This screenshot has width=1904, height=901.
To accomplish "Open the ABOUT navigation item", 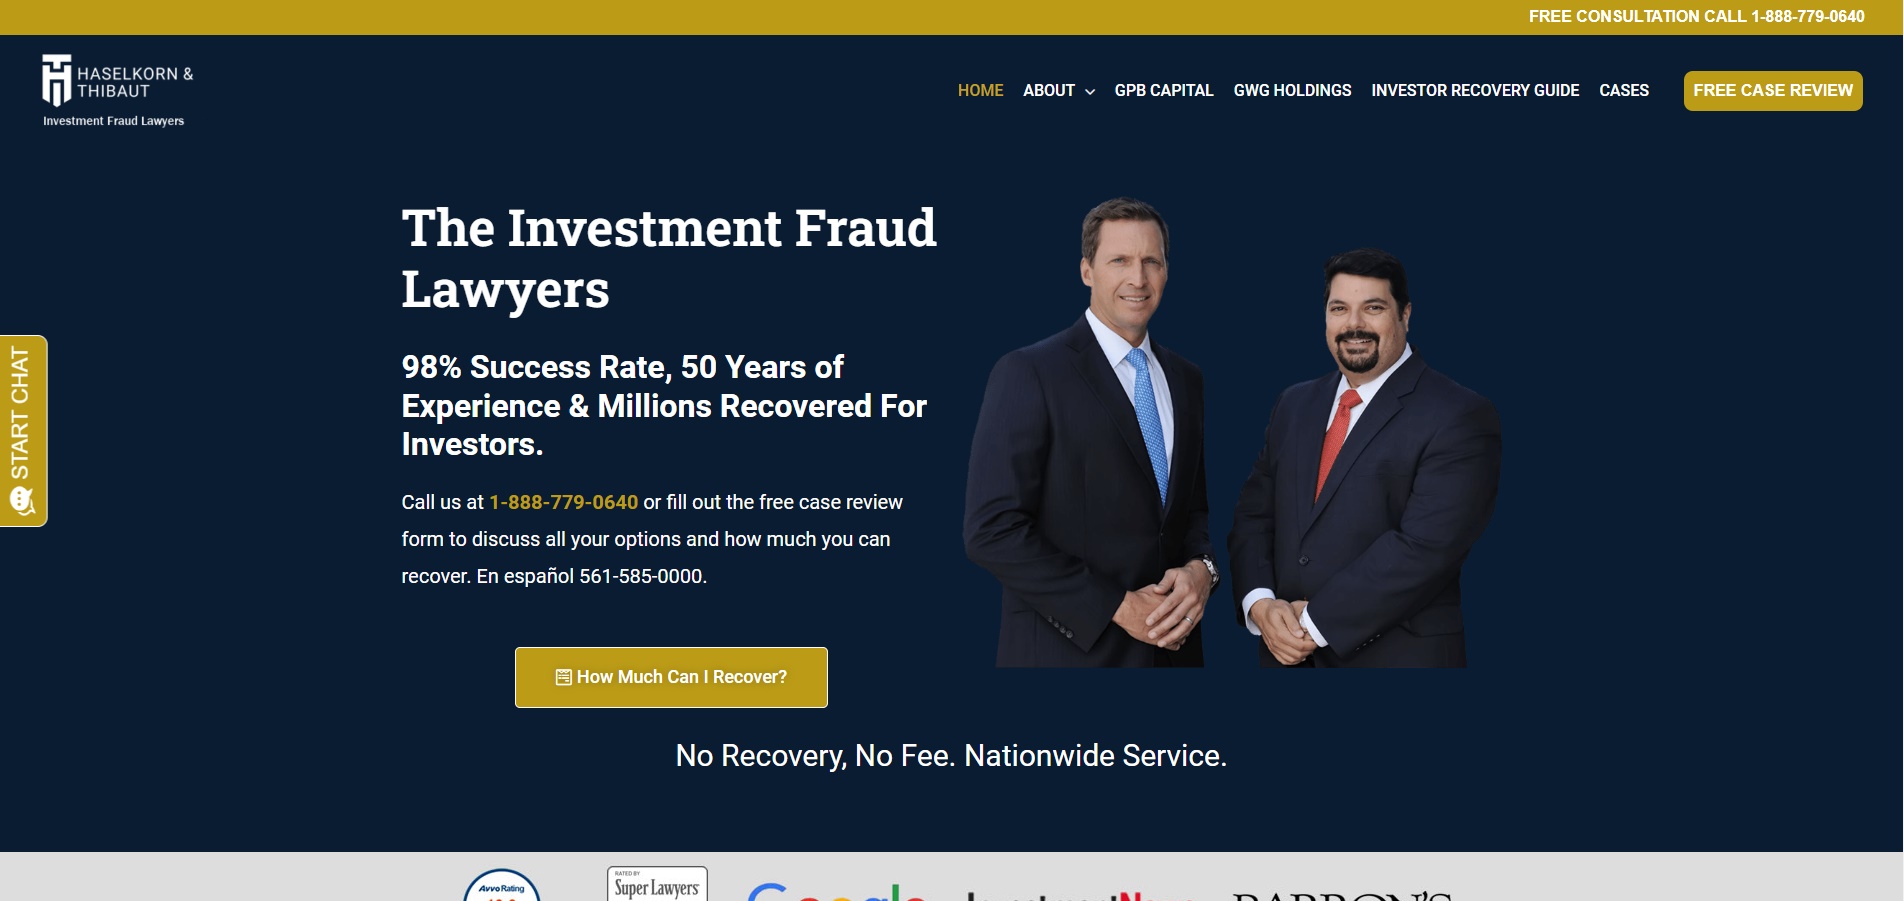I will click(1049, 90).
